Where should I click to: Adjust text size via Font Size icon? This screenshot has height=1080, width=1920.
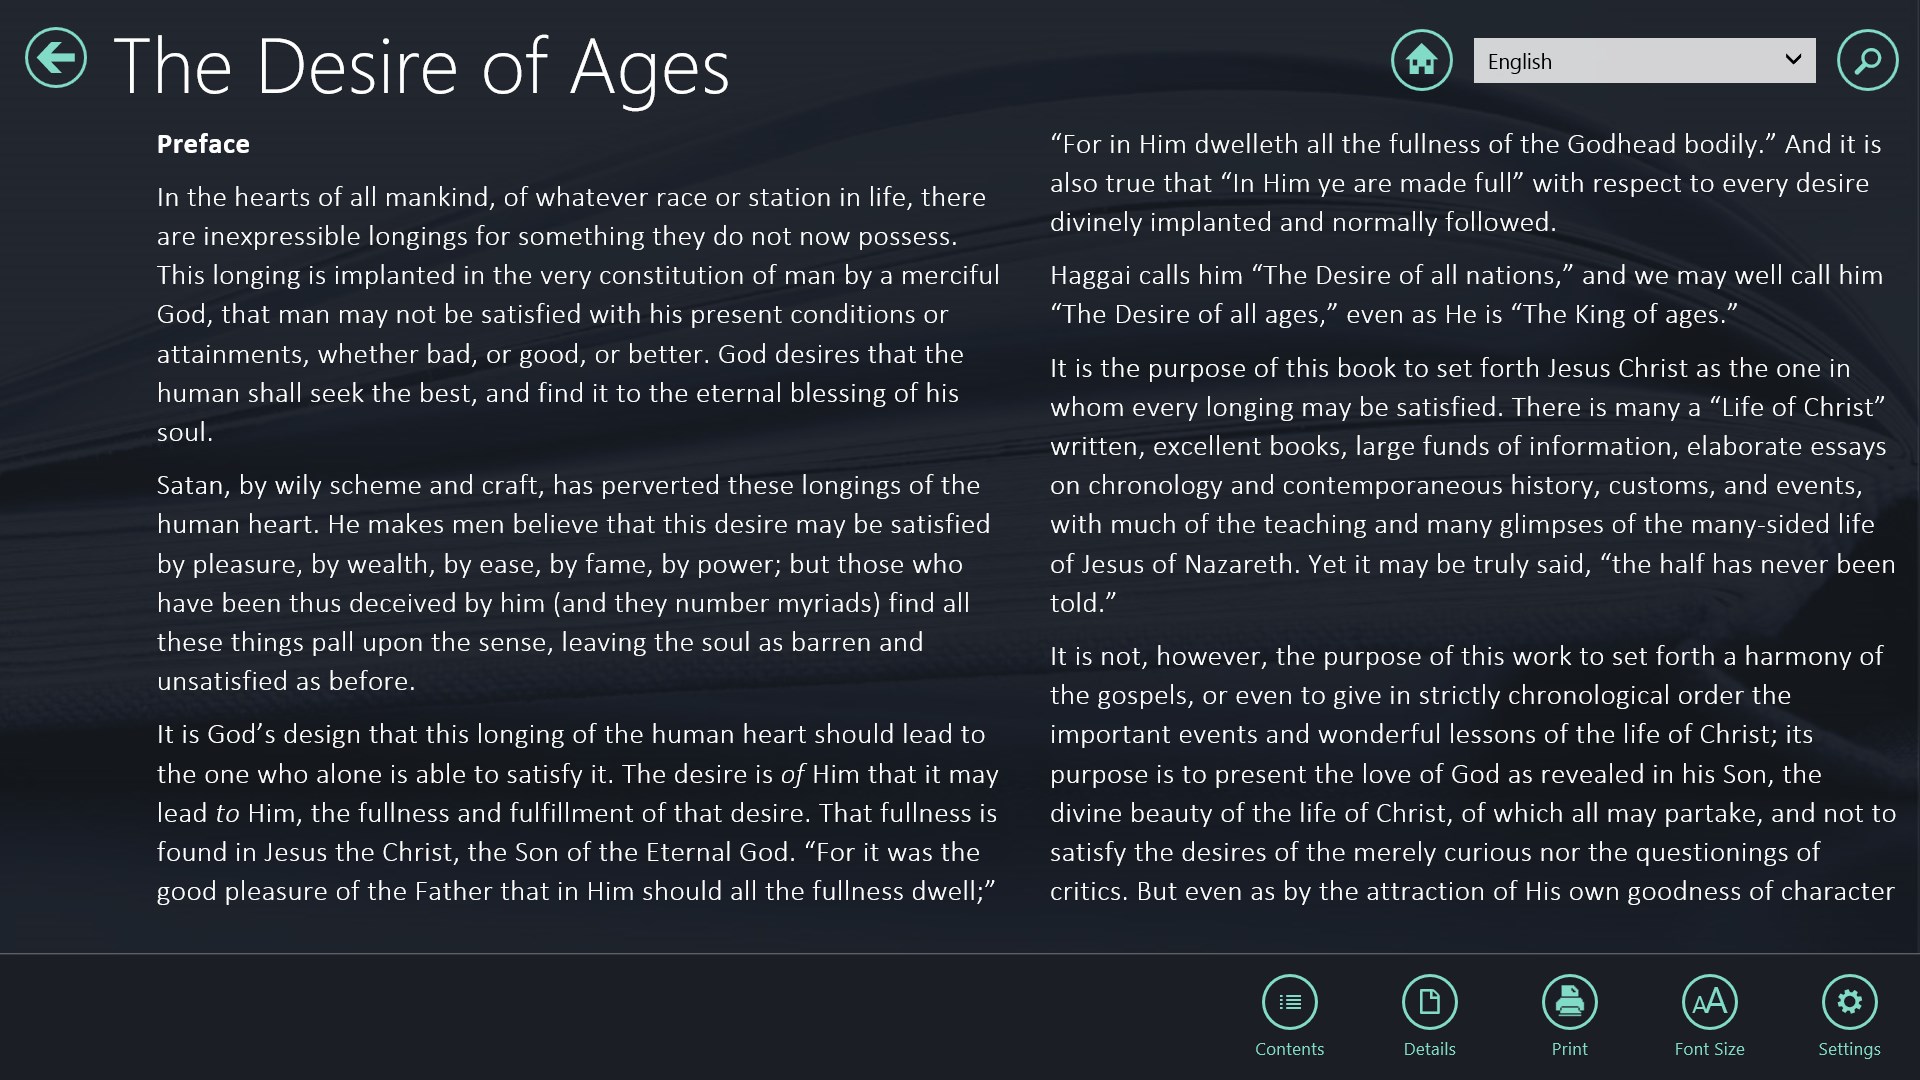click(x=1709, y=1001)
